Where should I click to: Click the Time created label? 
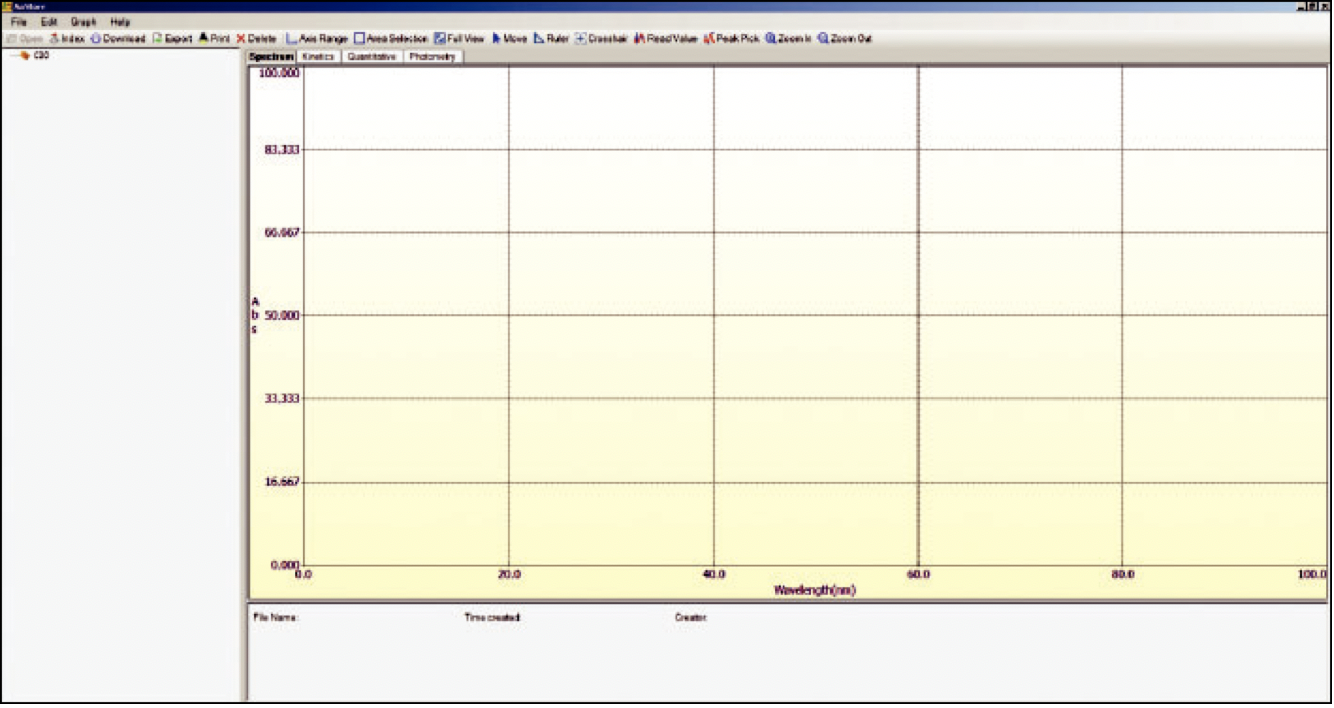pyautogui.click(x=492, y=618)
